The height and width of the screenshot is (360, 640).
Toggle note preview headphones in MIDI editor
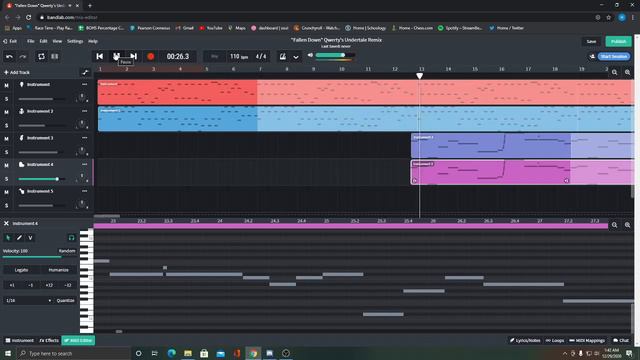coord(71,238)
